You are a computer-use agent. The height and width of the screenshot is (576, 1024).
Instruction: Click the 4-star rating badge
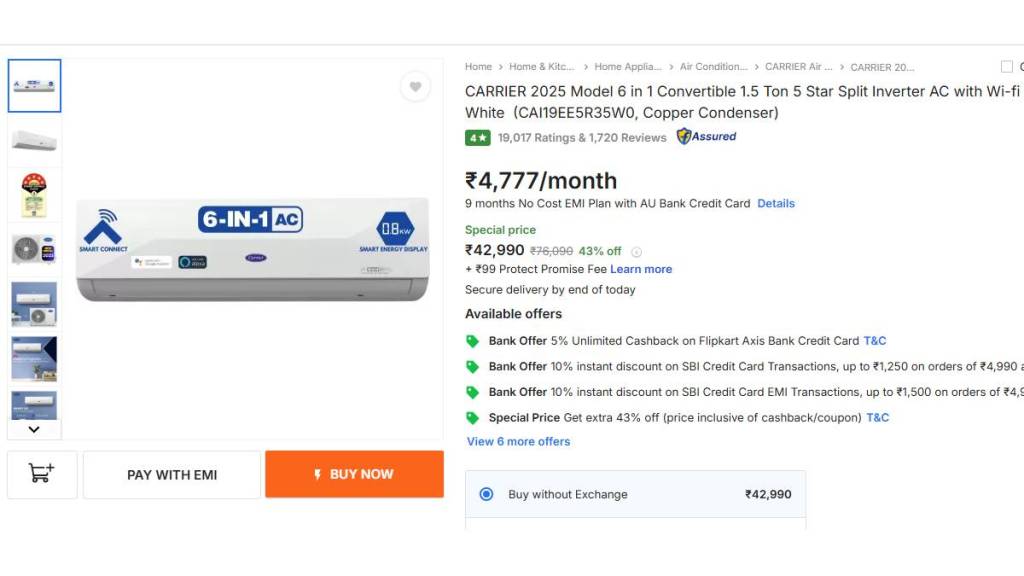coord(477,138)
